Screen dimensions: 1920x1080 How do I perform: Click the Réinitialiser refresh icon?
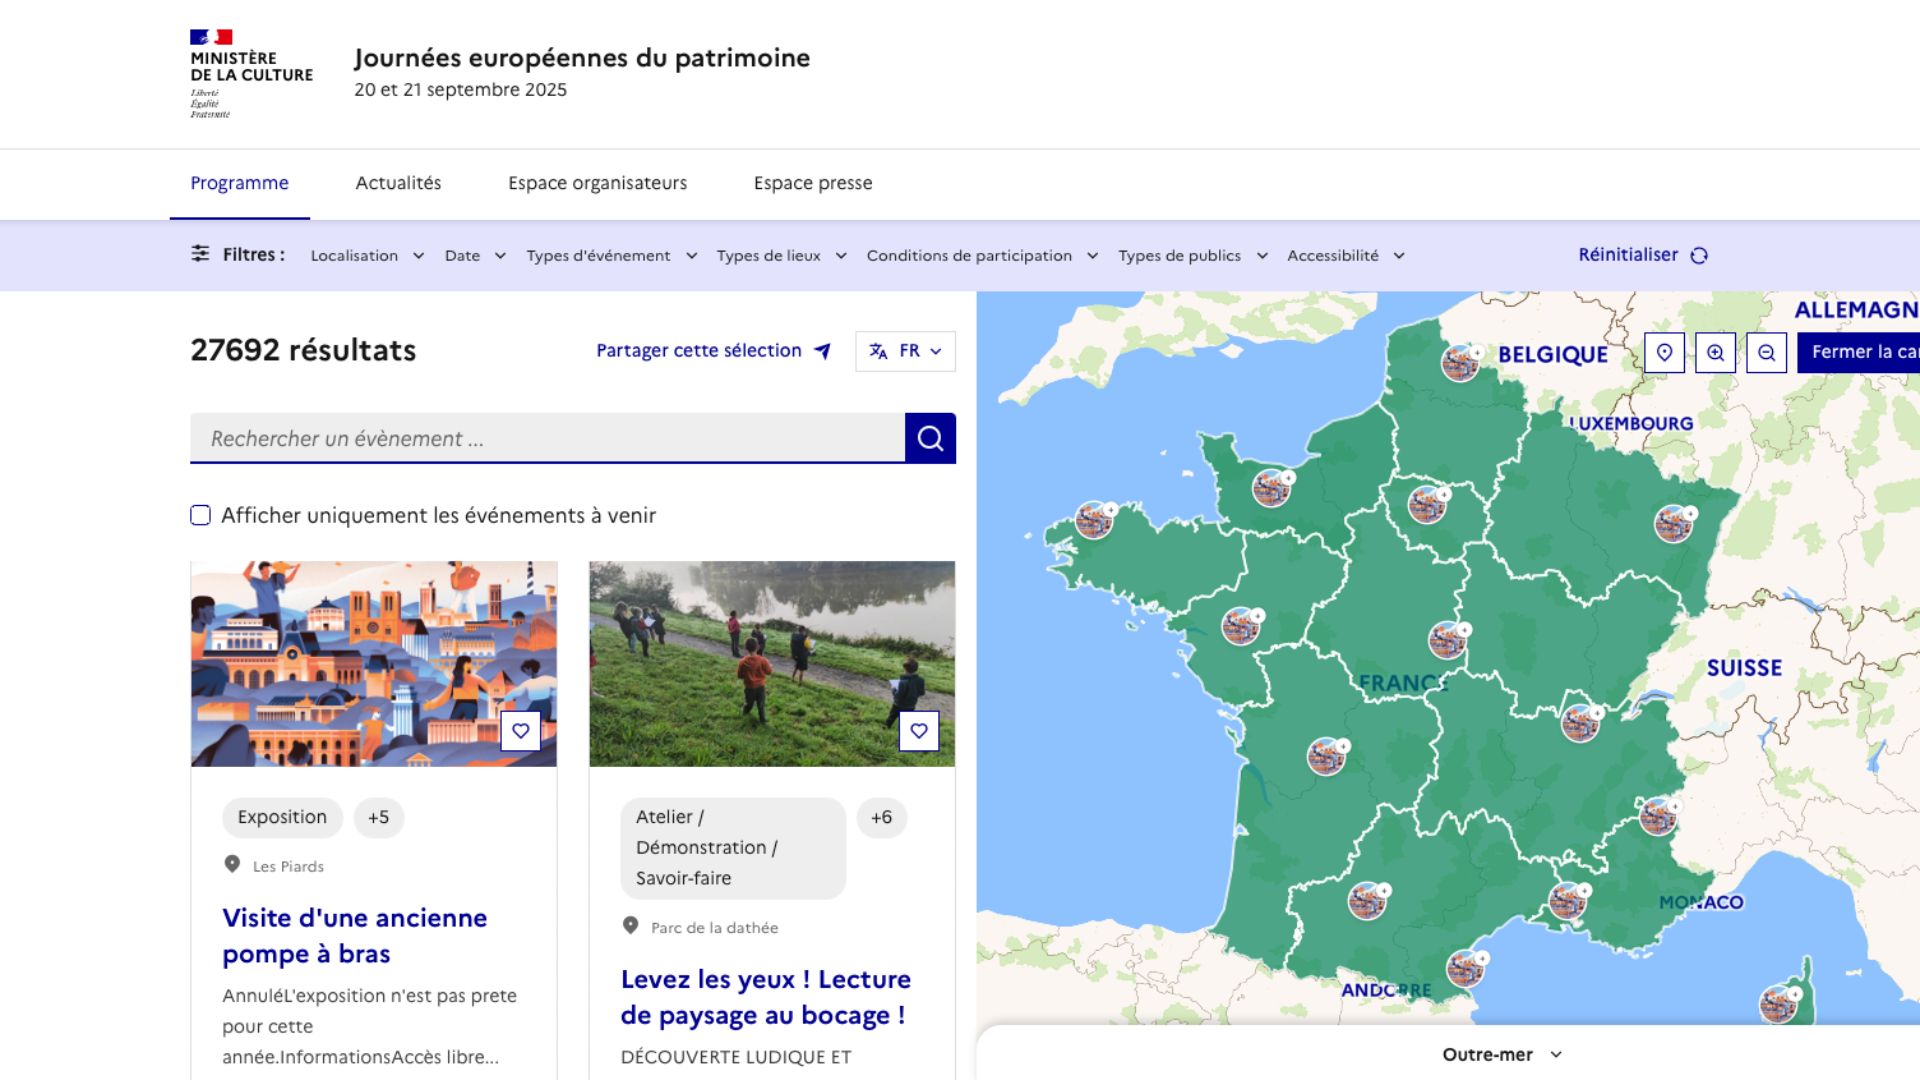tap(1699, 255)
